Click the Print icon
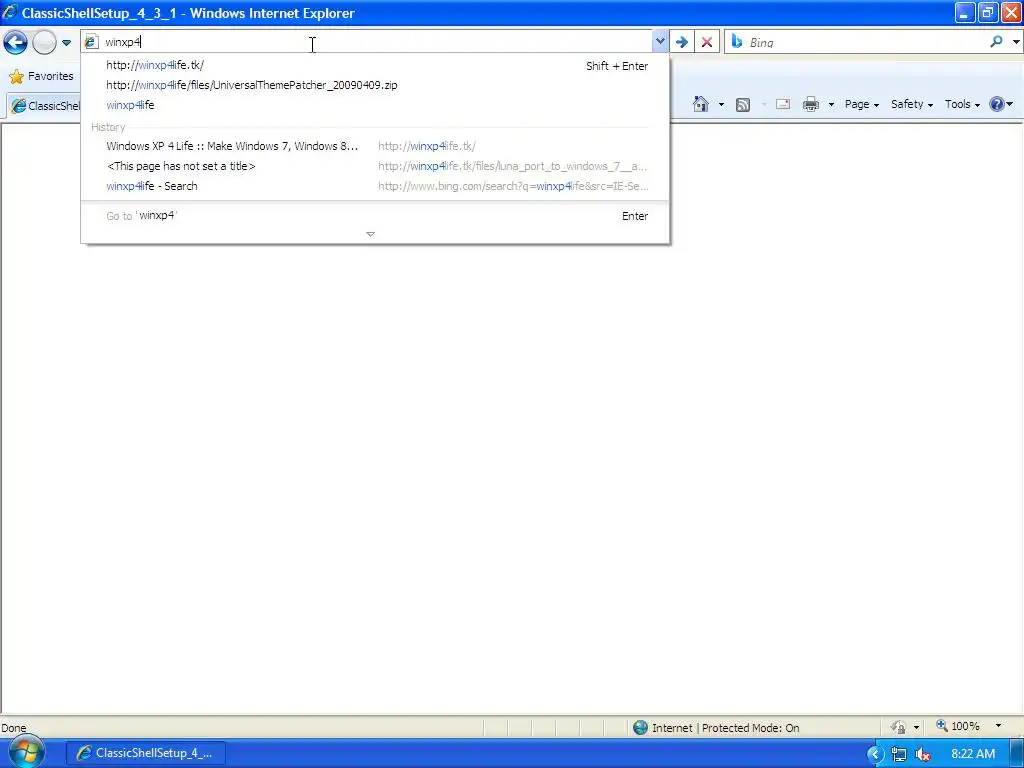The height and width of the screenshot is (768, 1024). (810, 104)
